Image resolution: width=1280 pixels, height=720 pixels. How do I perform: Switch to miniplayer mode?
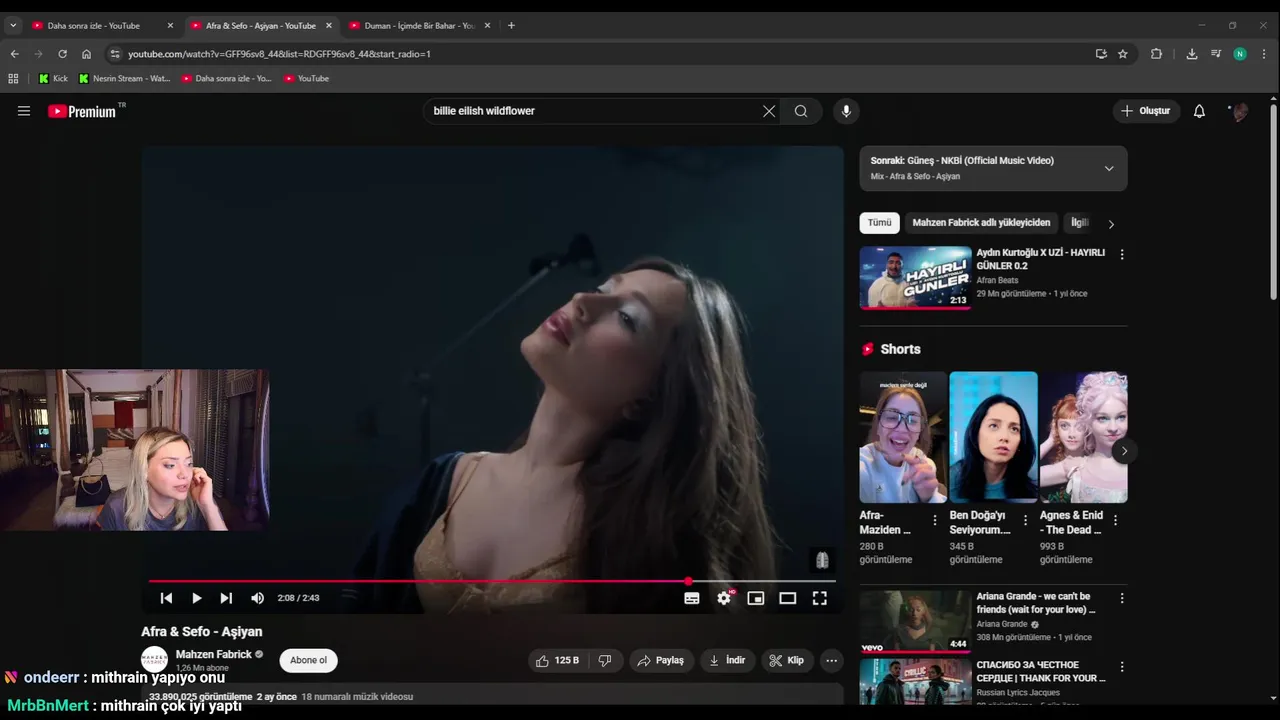pos(756,598)
